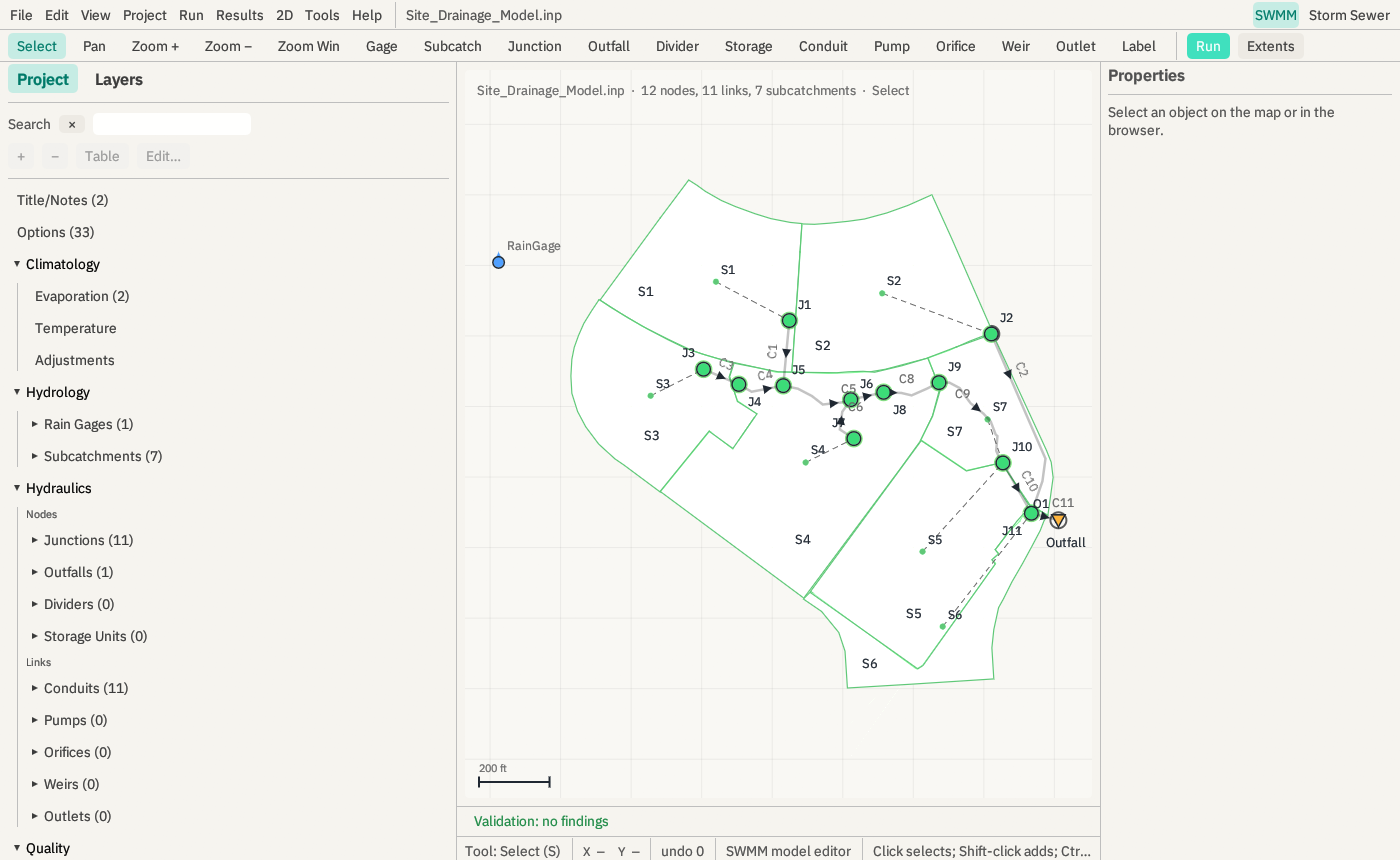
Task: Clear search with the × button
Action: 72,124
